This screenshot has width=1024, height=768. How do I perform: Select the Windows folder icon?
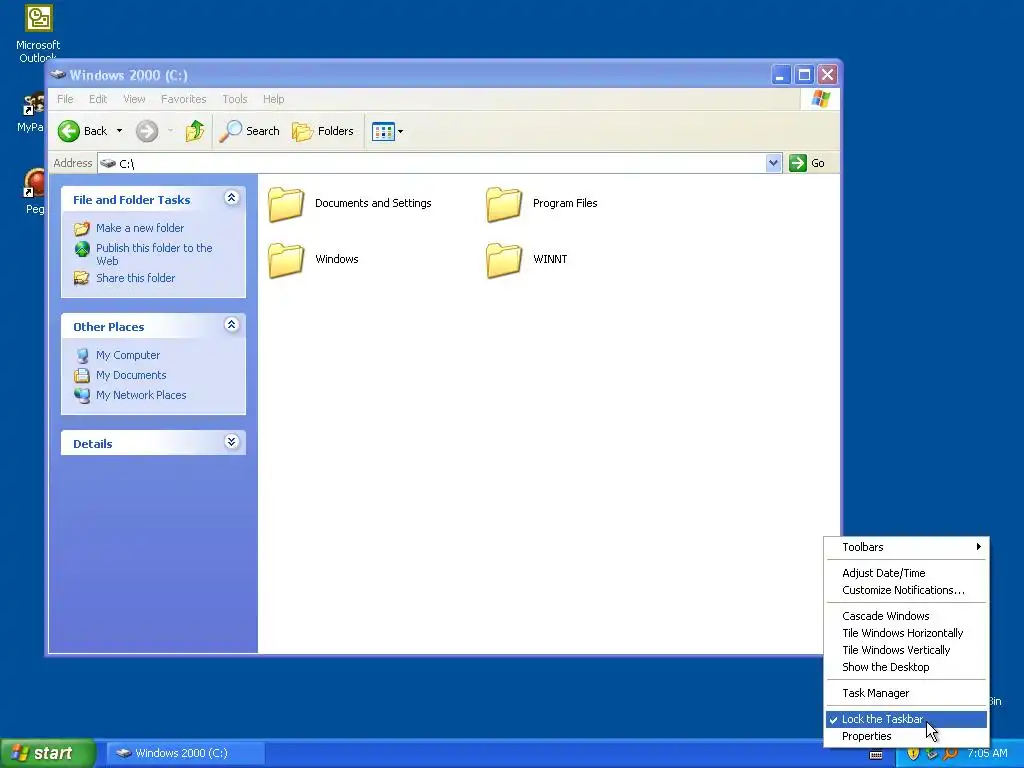[x=286, y=260]
